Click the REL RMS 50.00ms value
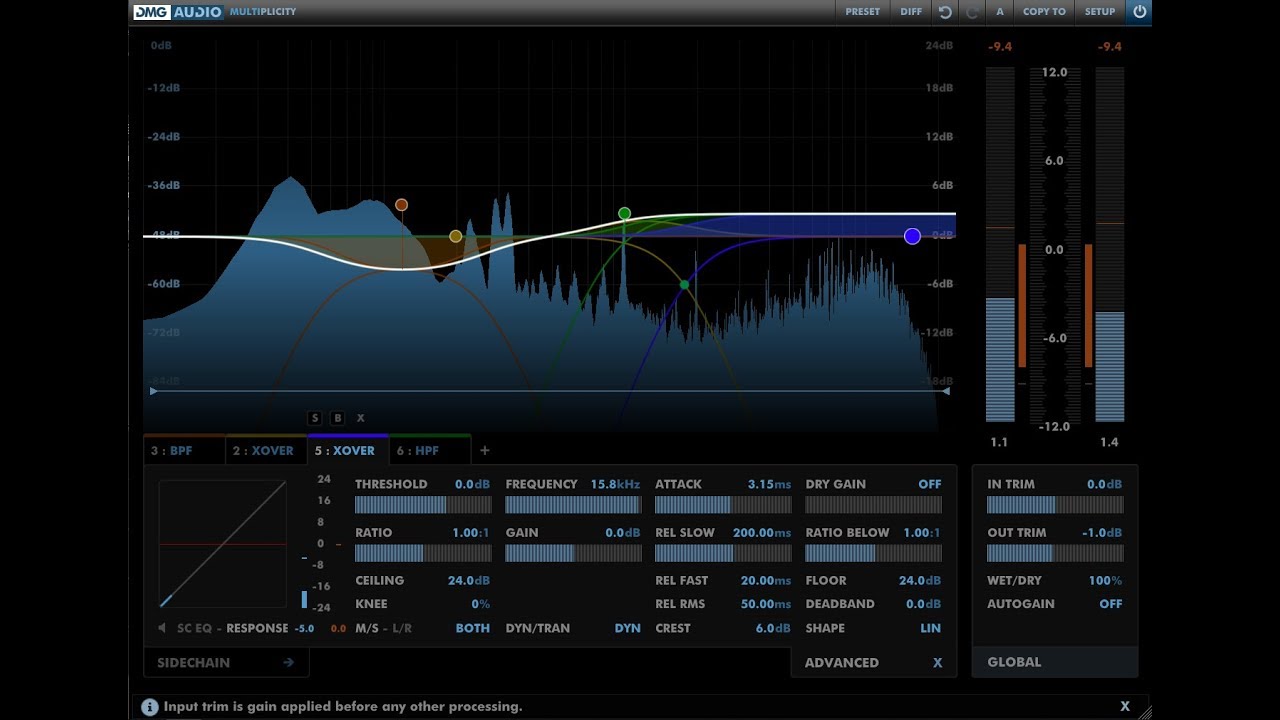This screenshot has height=720, width=1280. pyautogui.click(x=765, y=604)
